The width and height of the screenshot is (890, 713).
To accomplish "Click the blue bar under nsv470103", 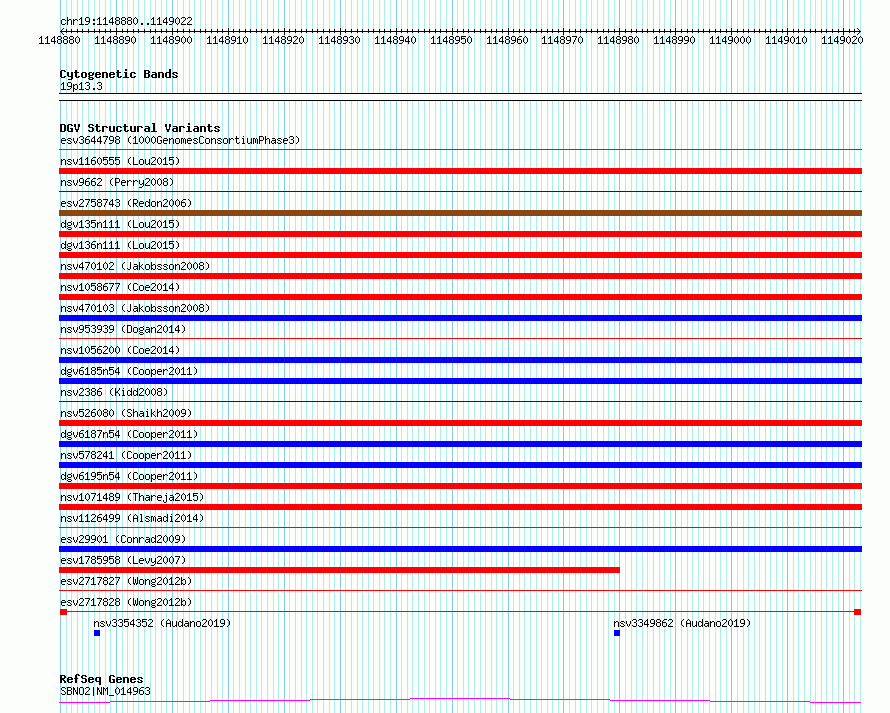I will (x=460, y=318).
